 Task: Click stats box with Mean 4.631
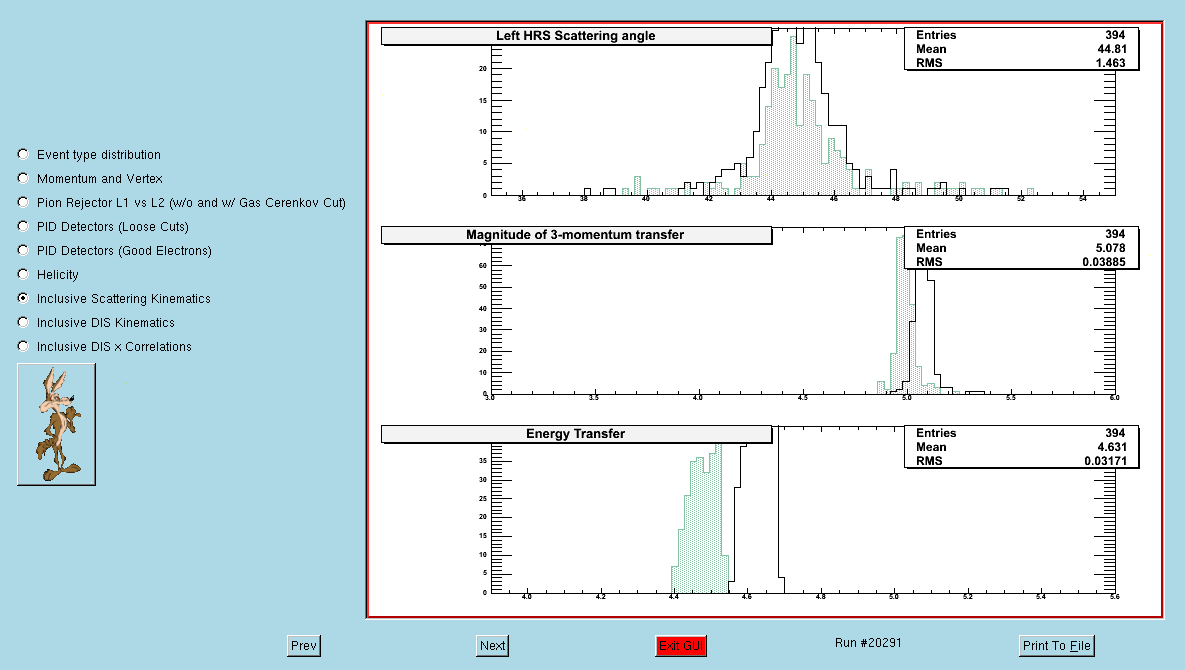click(x=1022, y=447)
